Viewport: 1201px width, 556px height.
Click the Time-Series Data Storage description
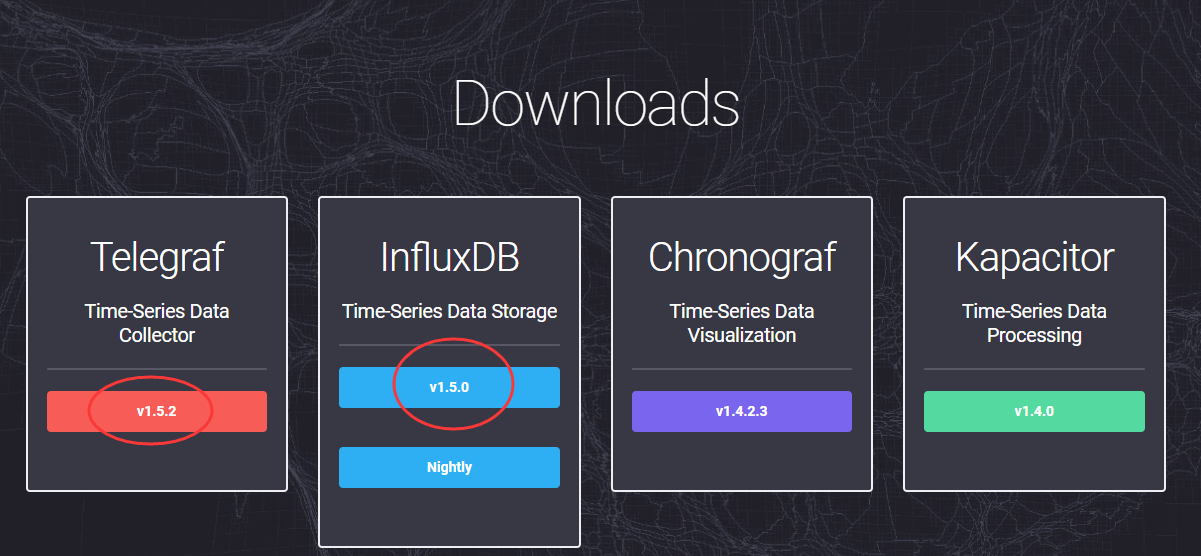pyautogui.click(x=450, y=311)
